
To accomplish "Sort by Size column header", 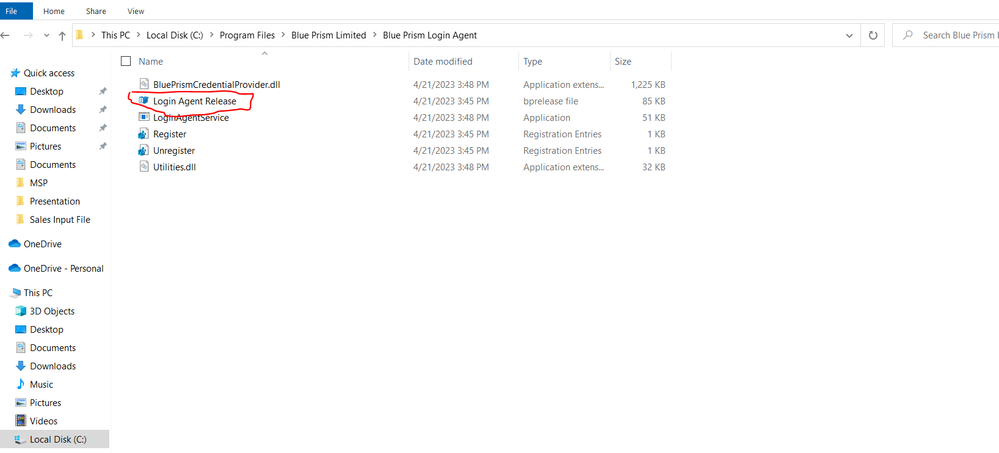I will [x=623, y=62].
